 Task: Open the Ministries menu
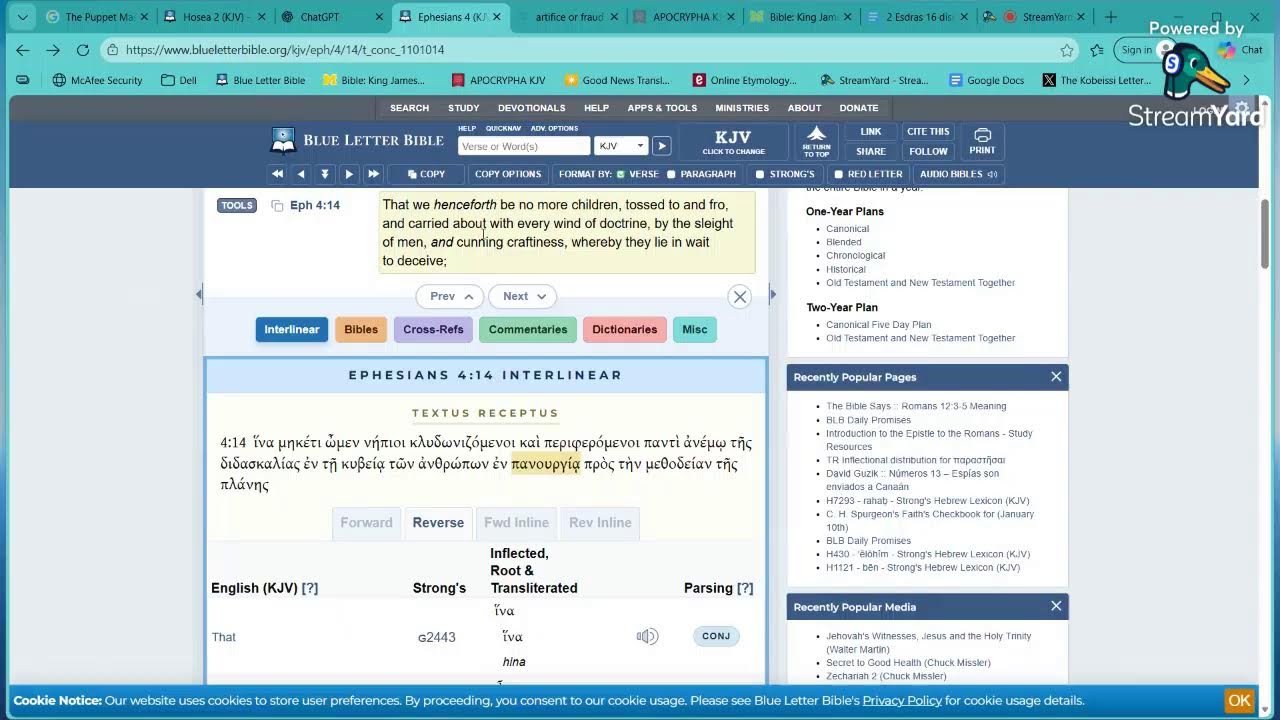tap(742, 108)
